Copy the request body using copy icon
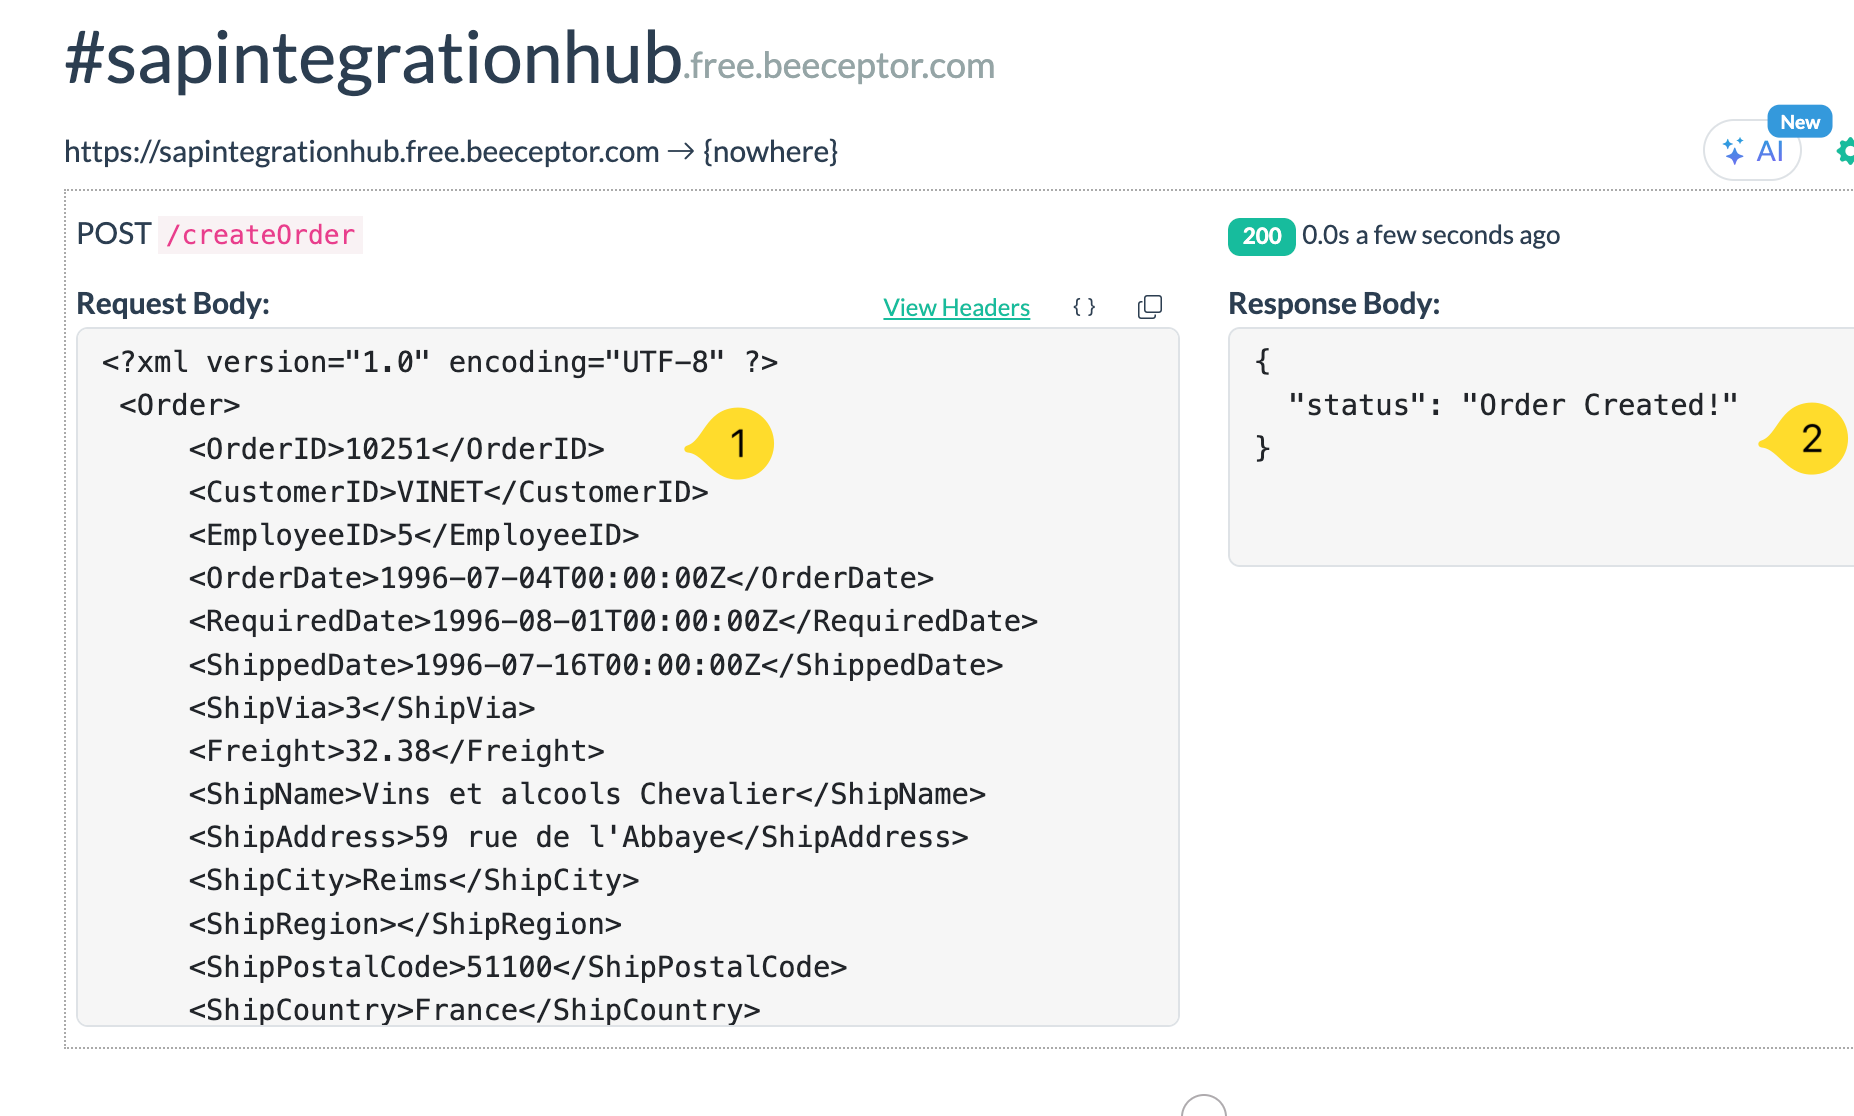The image size is (1854, 1116). pos(1149,307)
